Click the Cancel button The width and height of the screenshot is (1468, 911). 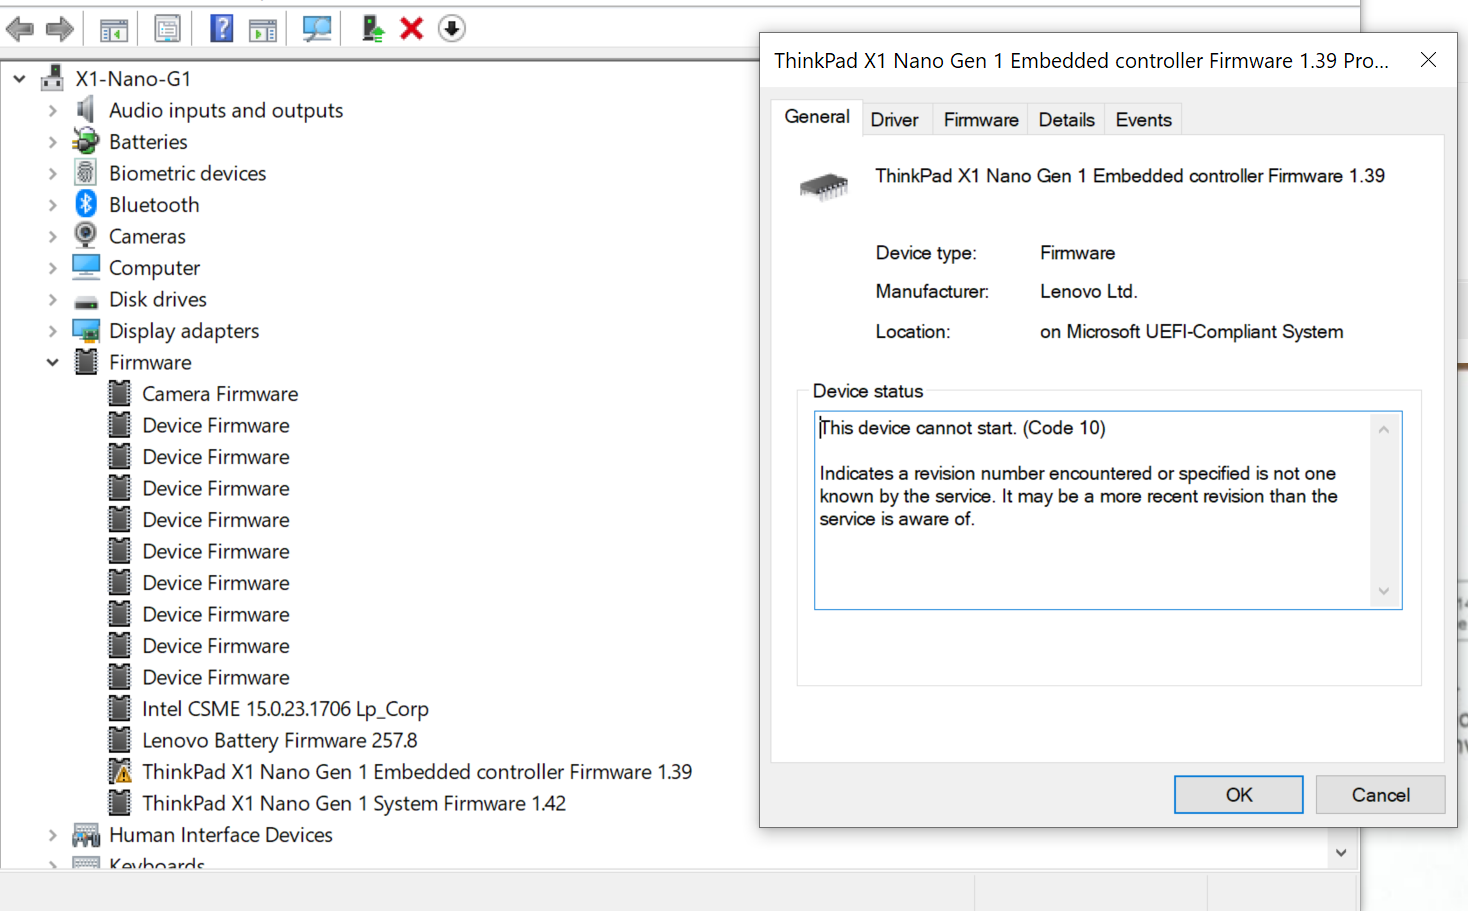1380,794
